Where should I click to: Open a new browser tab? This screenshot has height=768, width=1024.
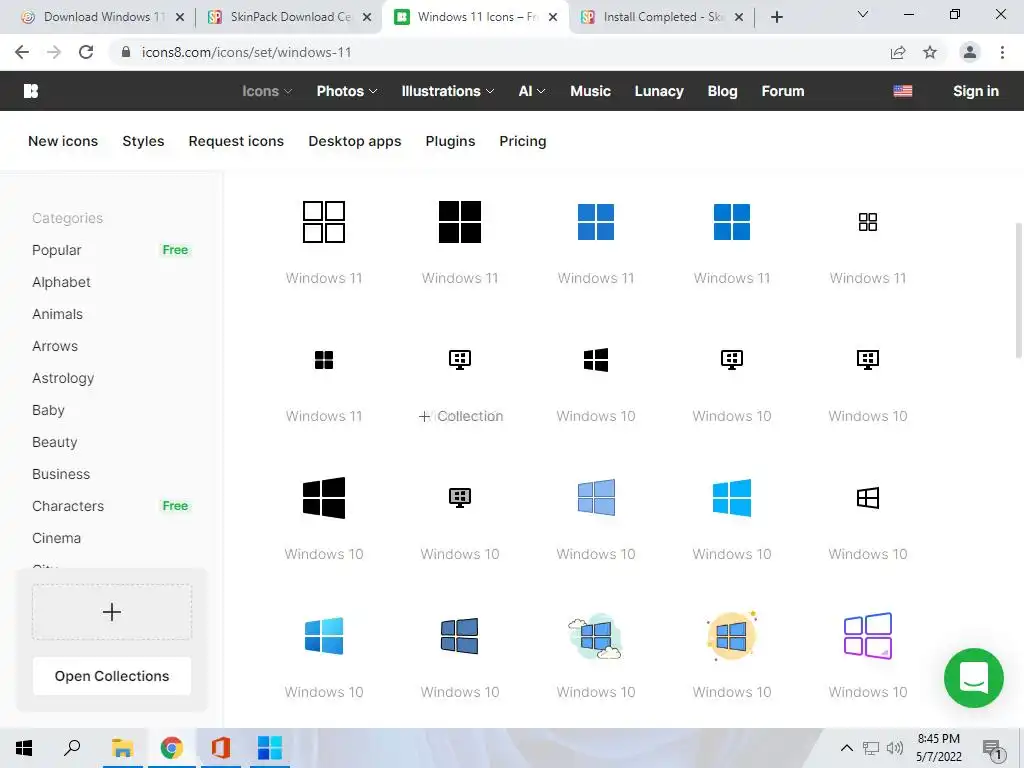coord(776,17)
